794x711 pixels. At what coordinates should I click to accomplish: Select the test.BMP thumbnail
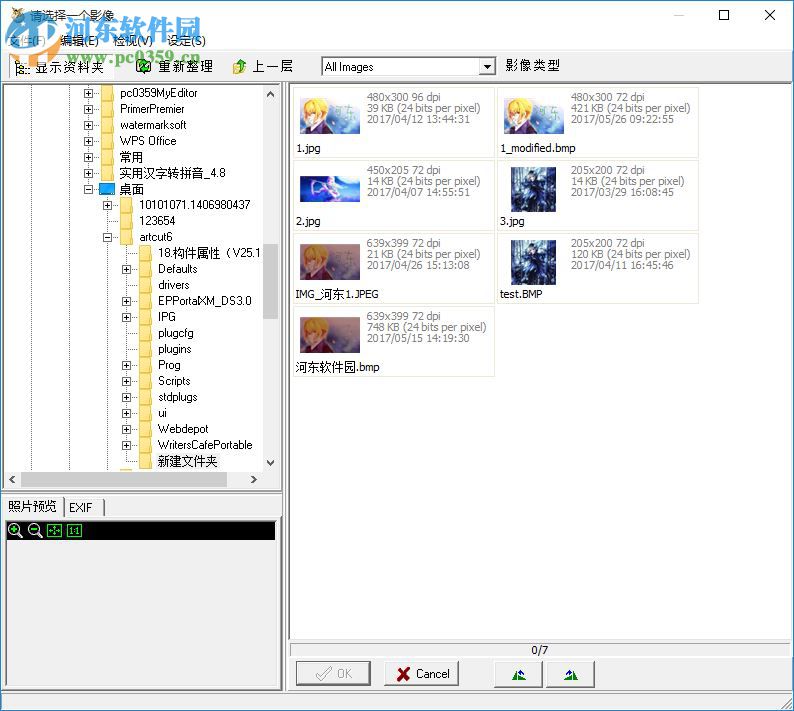(598, 268)
